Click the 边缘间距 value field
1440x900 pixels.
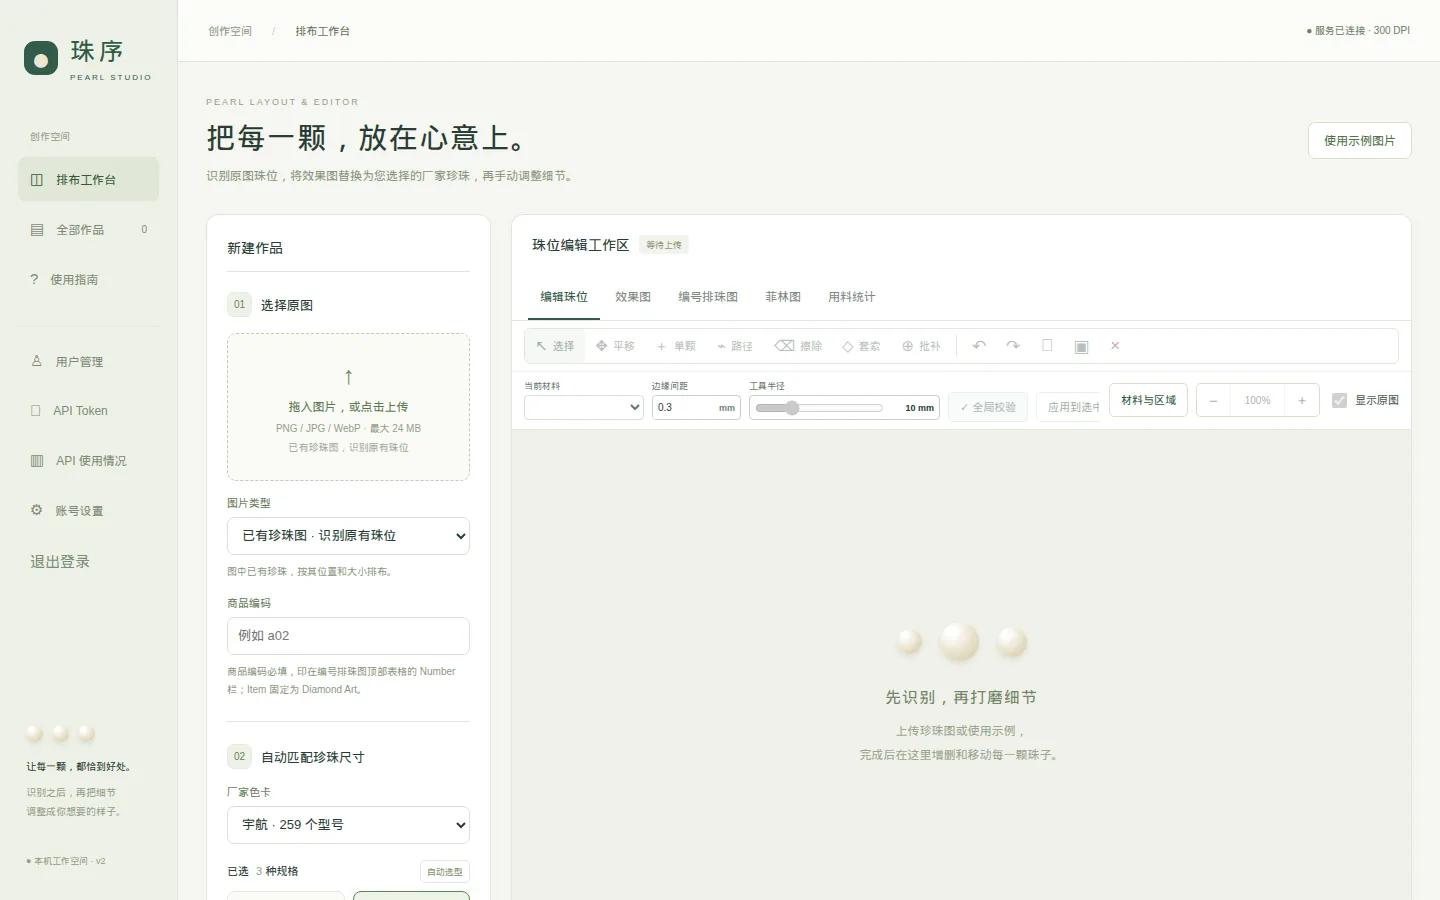pos(696,407)
